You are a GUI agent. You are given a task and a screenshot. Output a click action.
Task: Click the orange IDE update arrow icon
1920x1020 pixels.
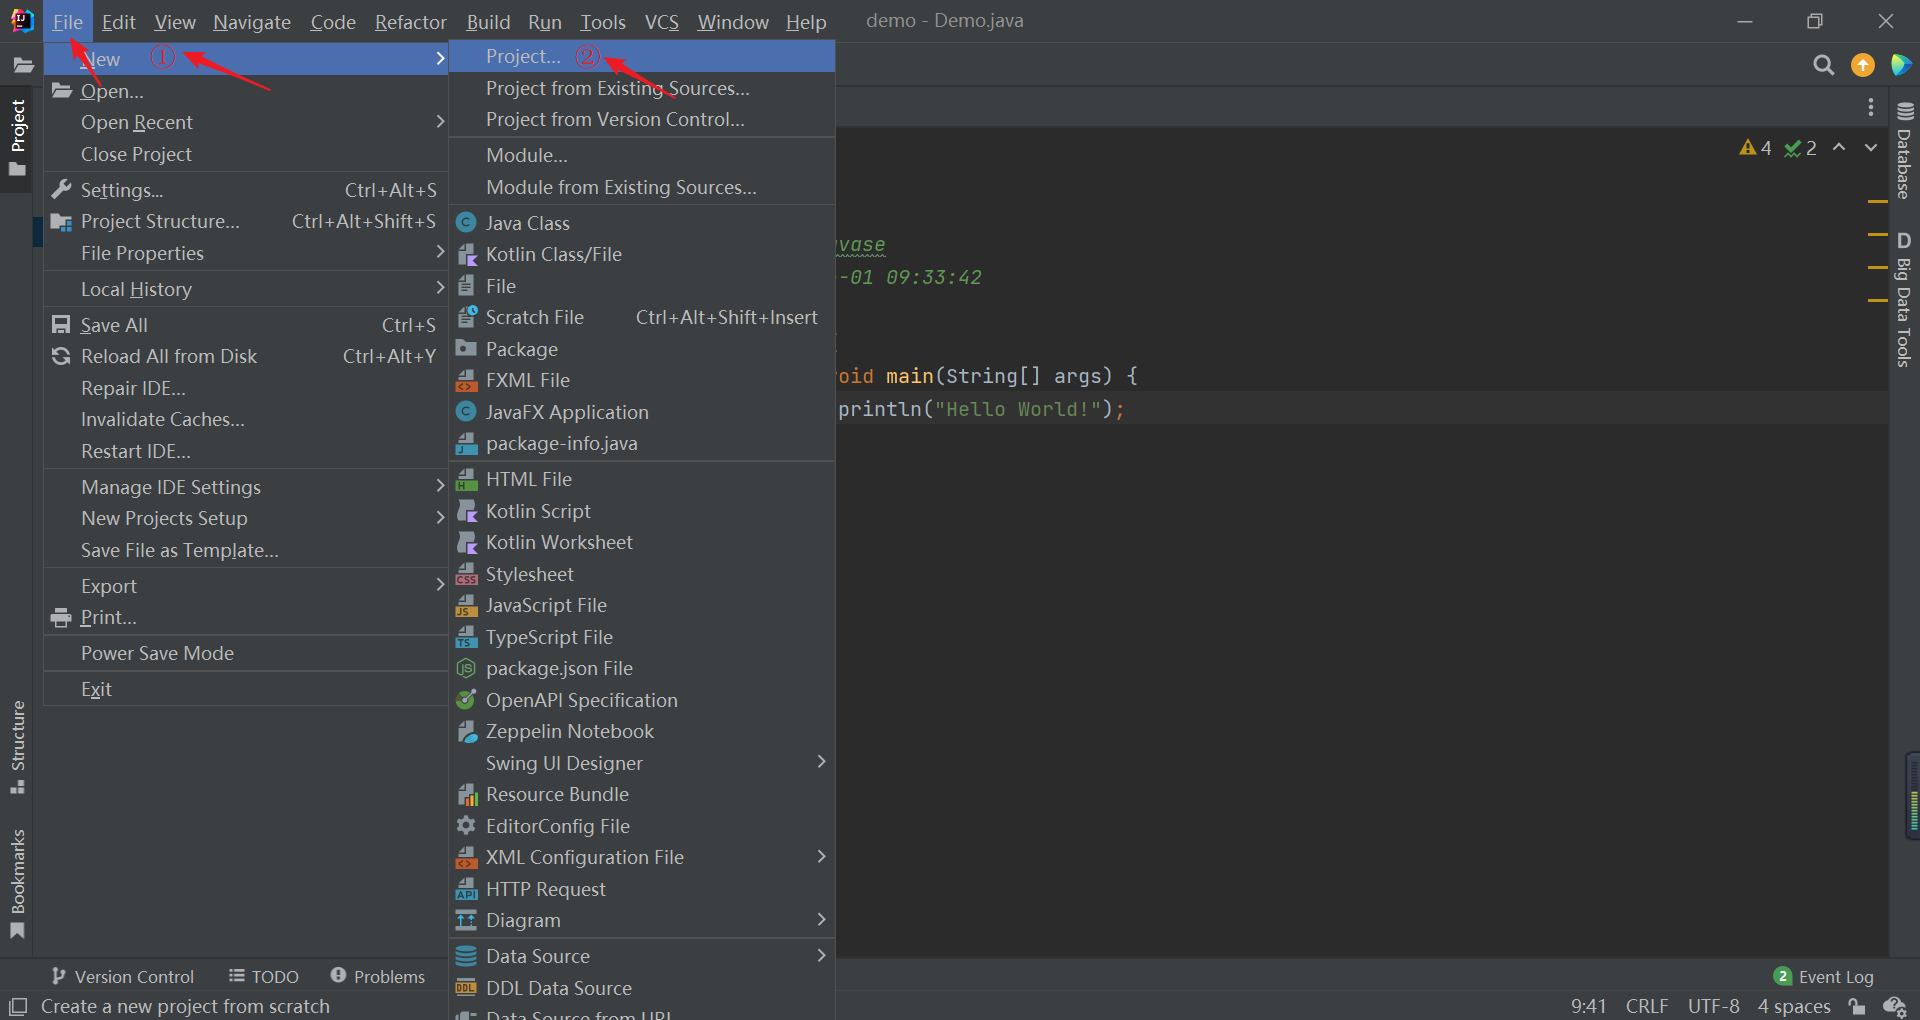(1862, 65)
